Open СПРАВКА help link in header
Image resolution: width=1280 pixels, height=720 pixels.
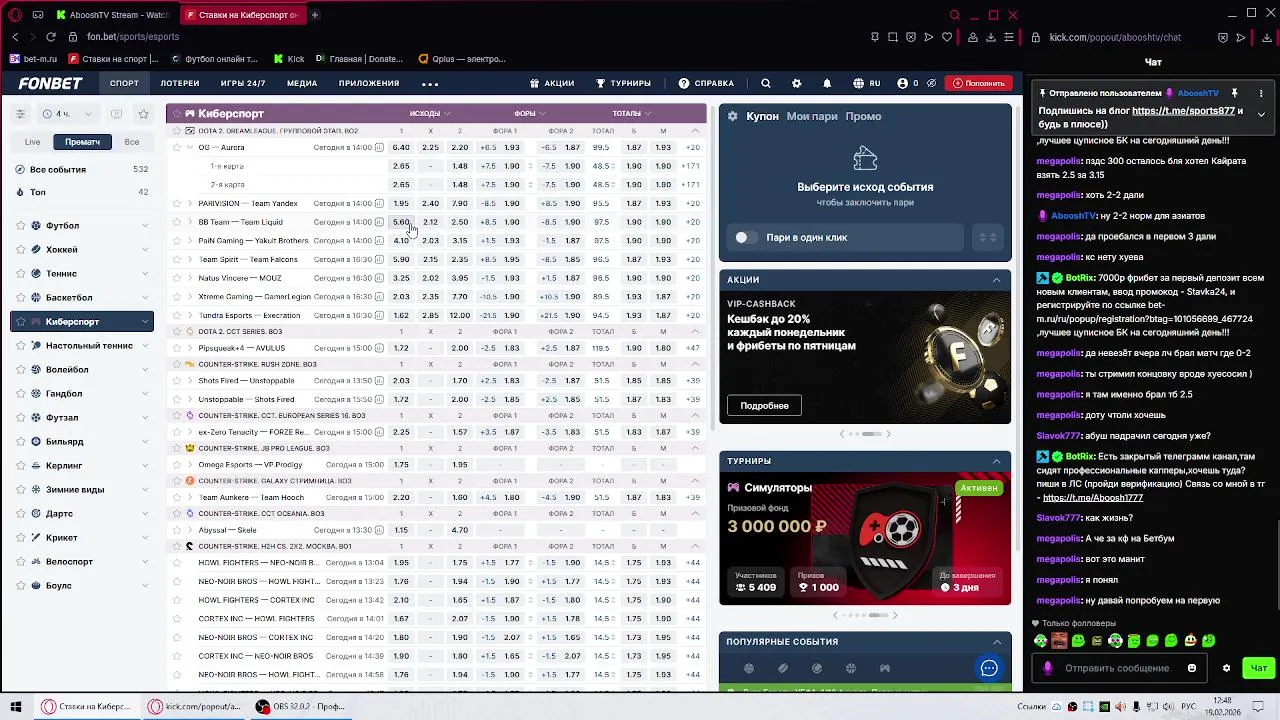click(706, 83)
